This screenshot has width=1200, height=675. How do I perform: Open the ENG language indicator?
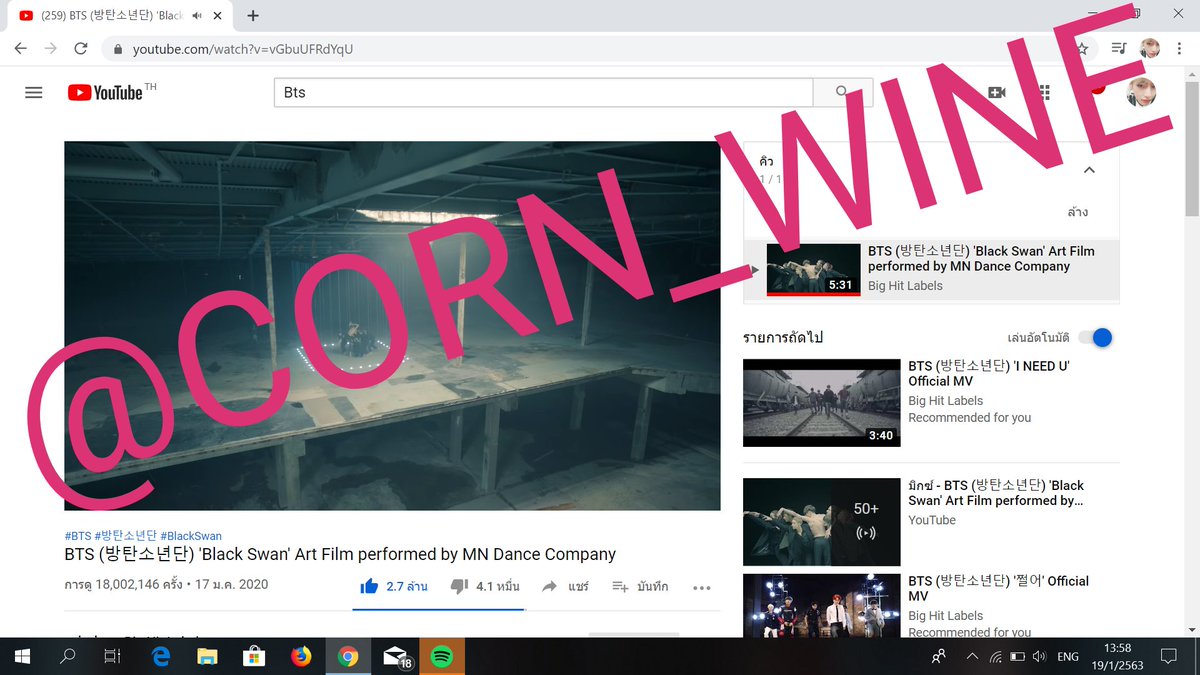[1068, 656]
